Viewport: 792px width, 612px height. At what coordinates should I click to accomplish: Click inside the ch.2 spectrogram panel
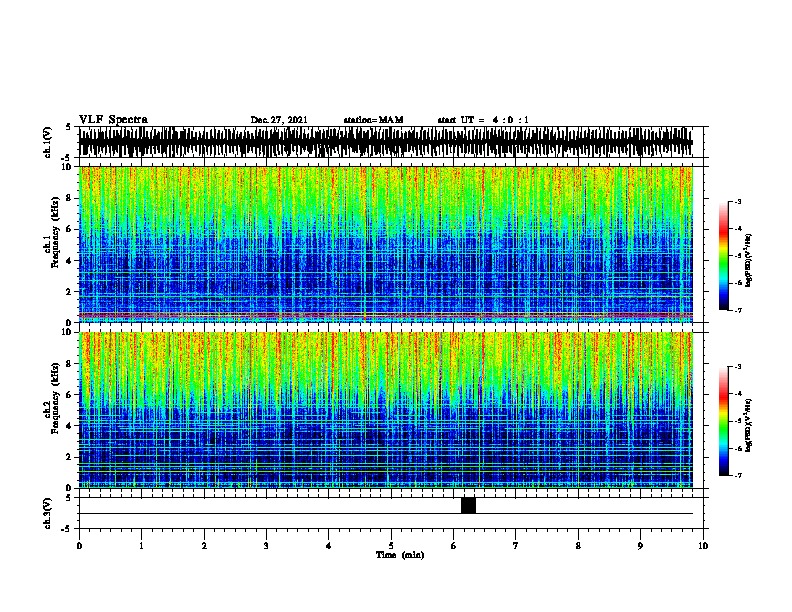coord(386,410)
